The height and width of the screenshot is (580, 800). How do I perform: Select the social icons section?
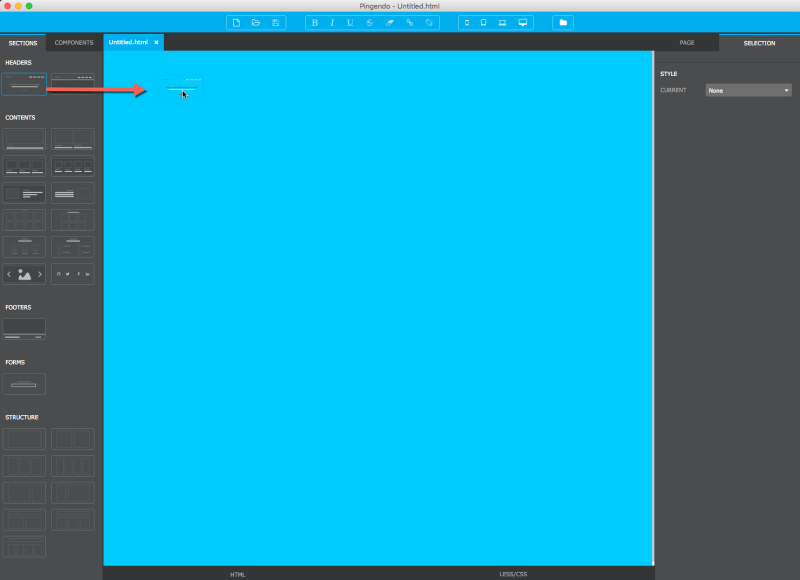[x=72, y=274]
